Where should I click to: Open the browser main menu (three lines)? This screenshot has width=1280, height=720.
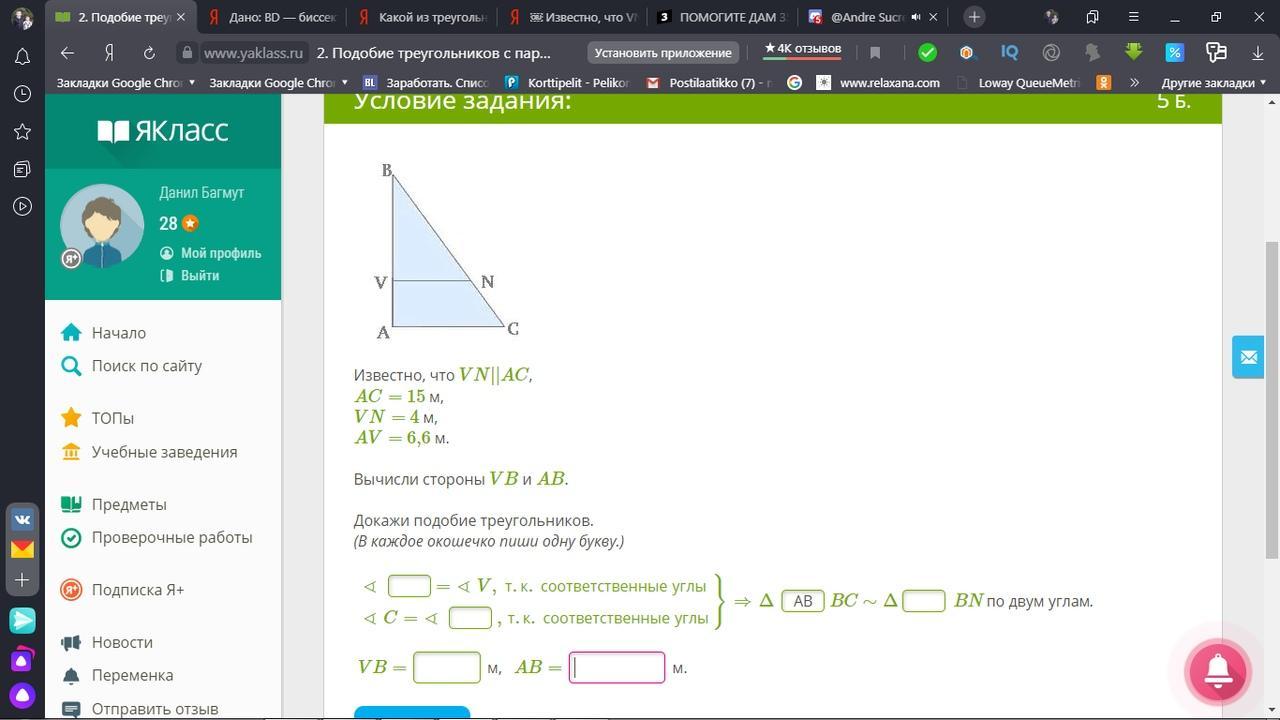click(1133, 17)
